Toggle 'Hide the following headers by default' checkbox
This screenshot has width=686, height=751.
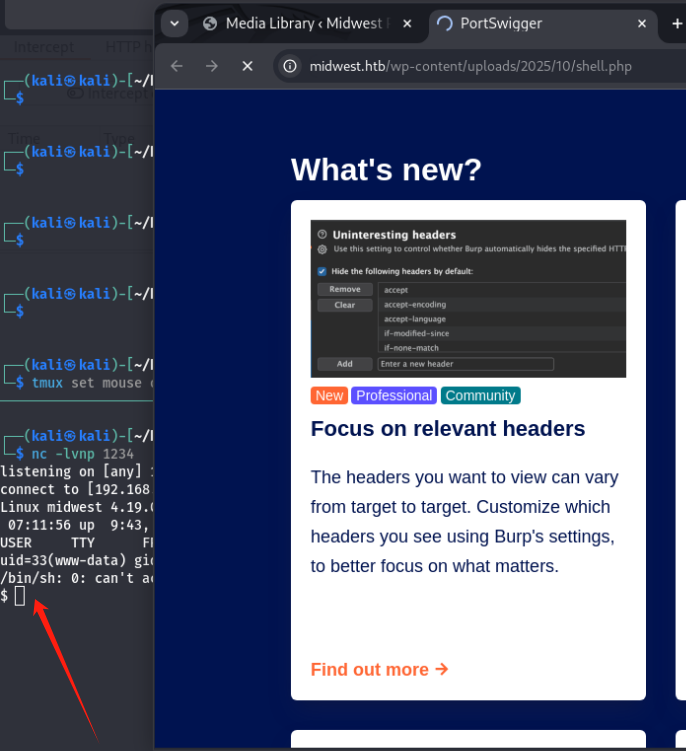322,271
